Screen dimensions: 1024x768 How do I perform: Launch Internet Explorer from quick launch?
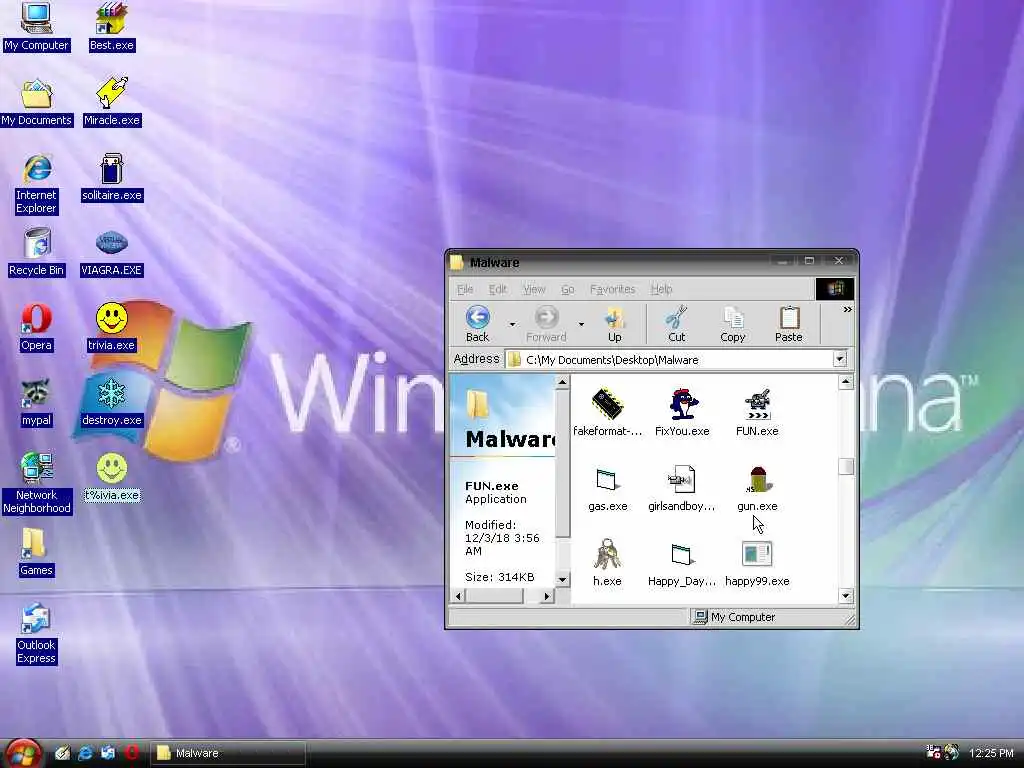click(85, 753)
